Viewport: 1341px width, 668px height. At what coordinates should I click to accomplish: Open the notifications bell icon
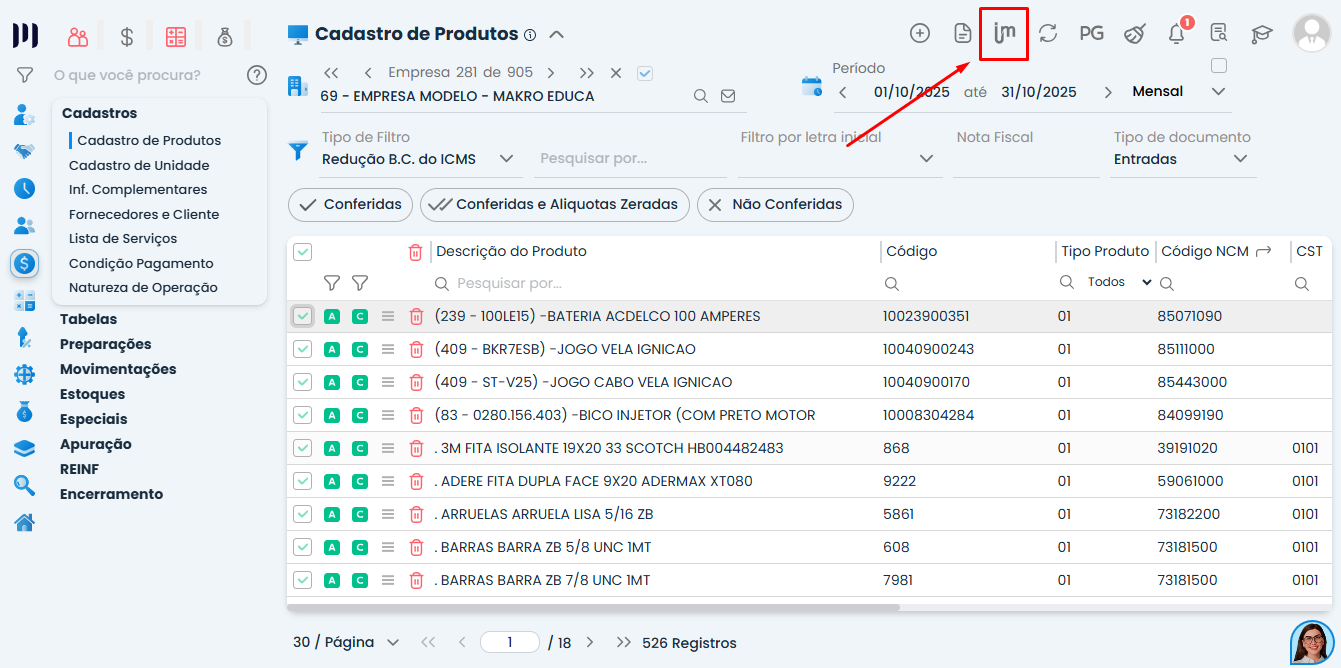pyautogui.click(x=1176, y=34)
